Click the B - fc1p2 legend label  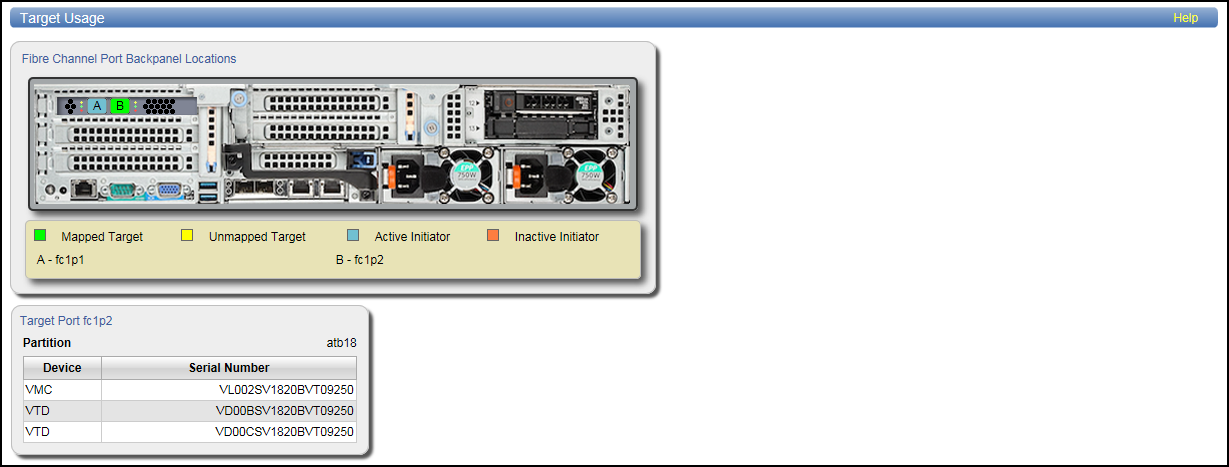click(x=359, y=260)
